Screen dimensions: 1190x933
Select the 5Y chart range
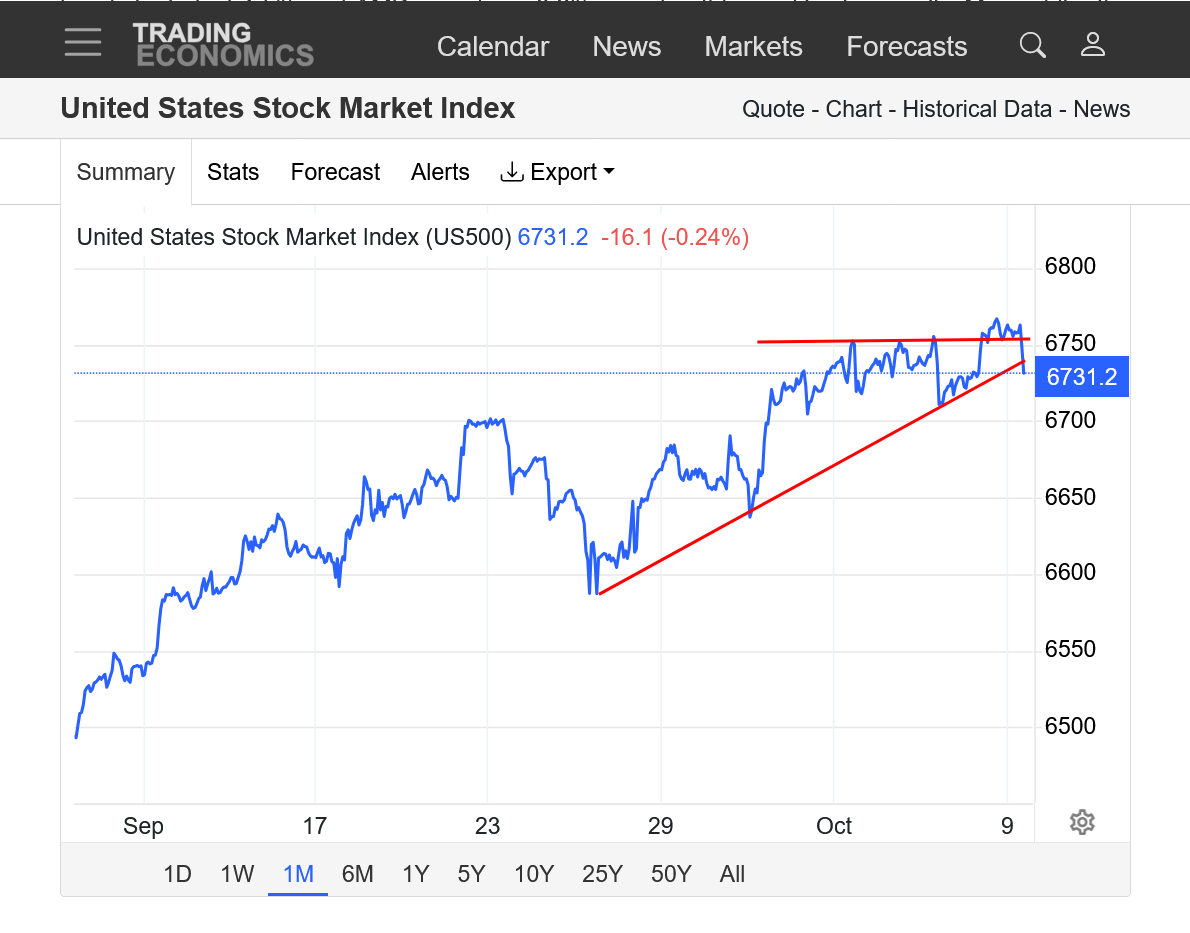tap(471, 874)
